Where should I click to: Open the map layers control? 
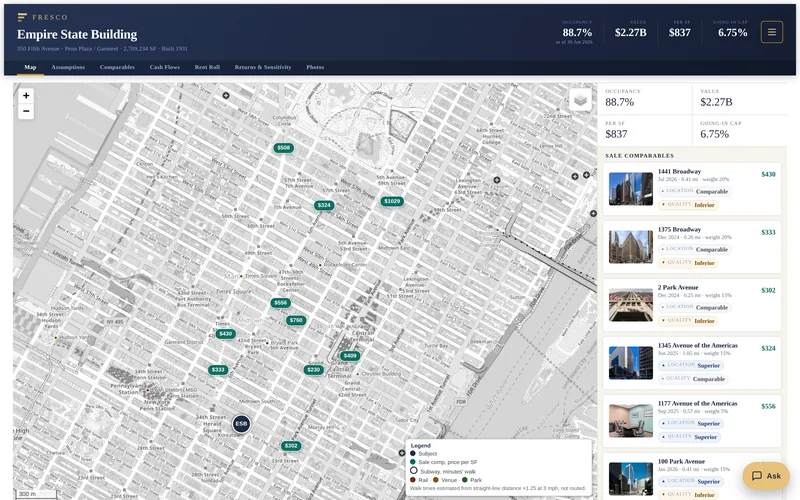580,99
